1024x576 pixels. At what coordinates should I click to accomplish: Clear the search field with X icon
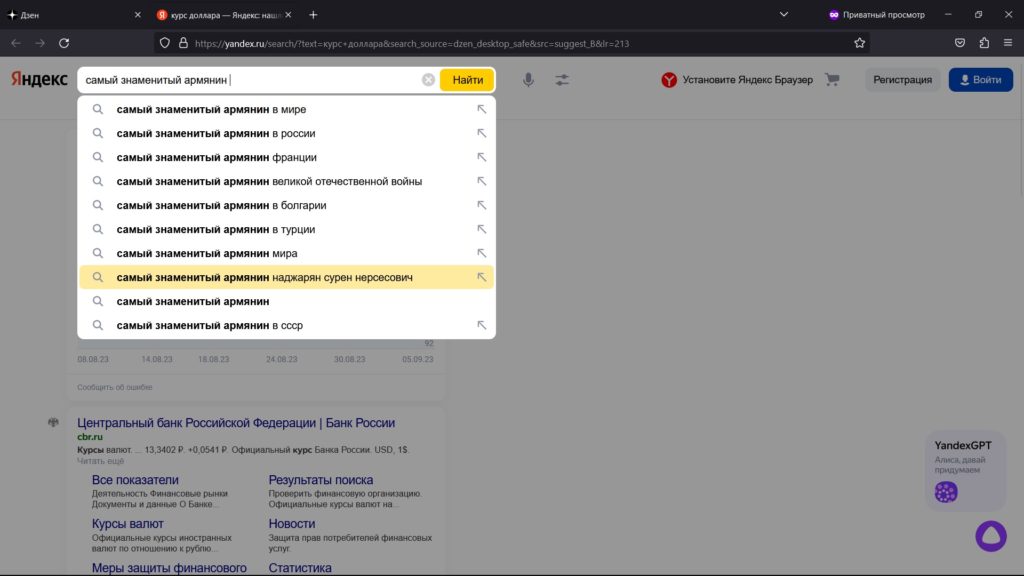click(x=428, y=80)
